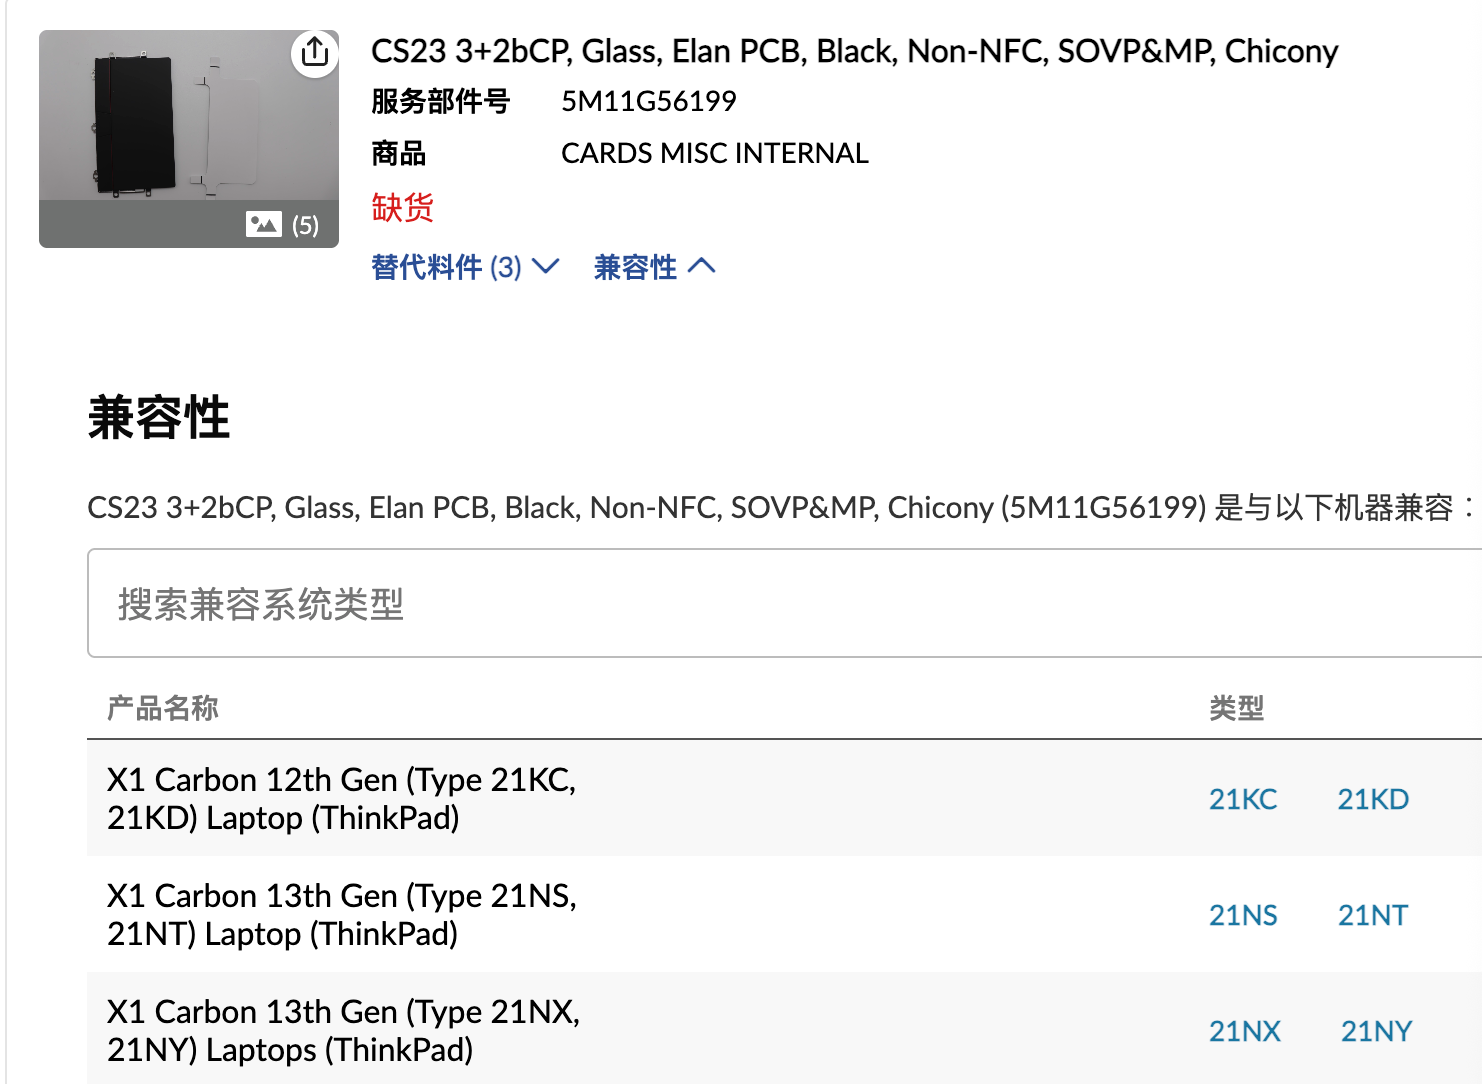1482x1084 pixels.
Task: Open the image gallery icon showing (5)
Action: coord(282,224)
